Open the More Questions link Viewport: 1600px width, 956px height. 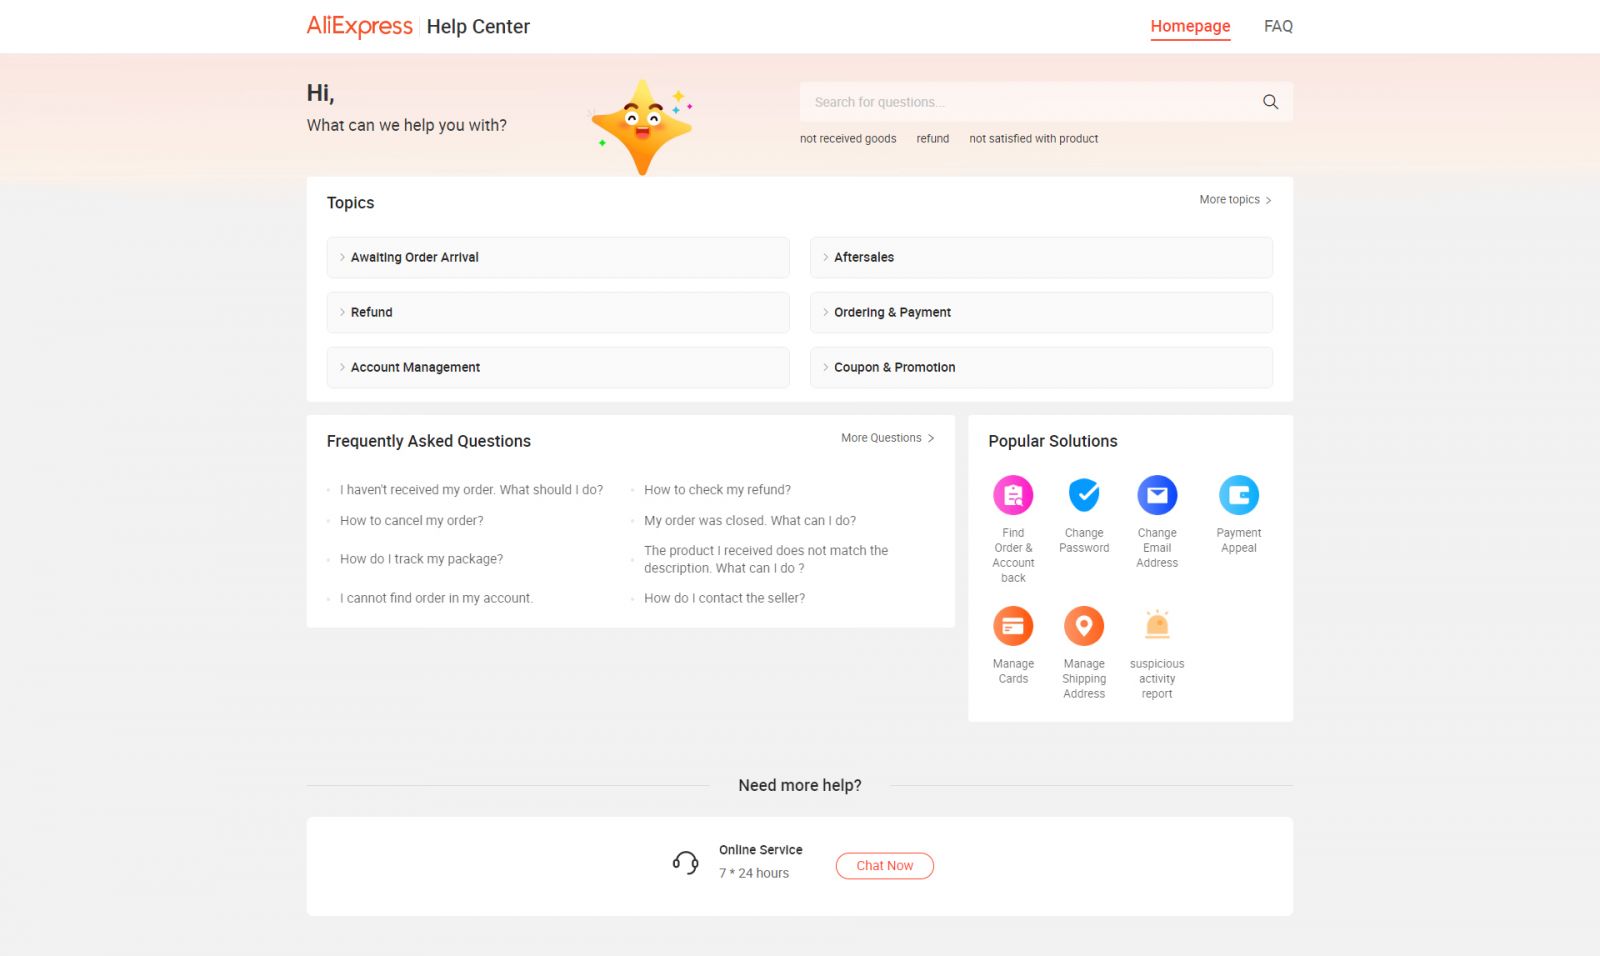coord(887,438)
